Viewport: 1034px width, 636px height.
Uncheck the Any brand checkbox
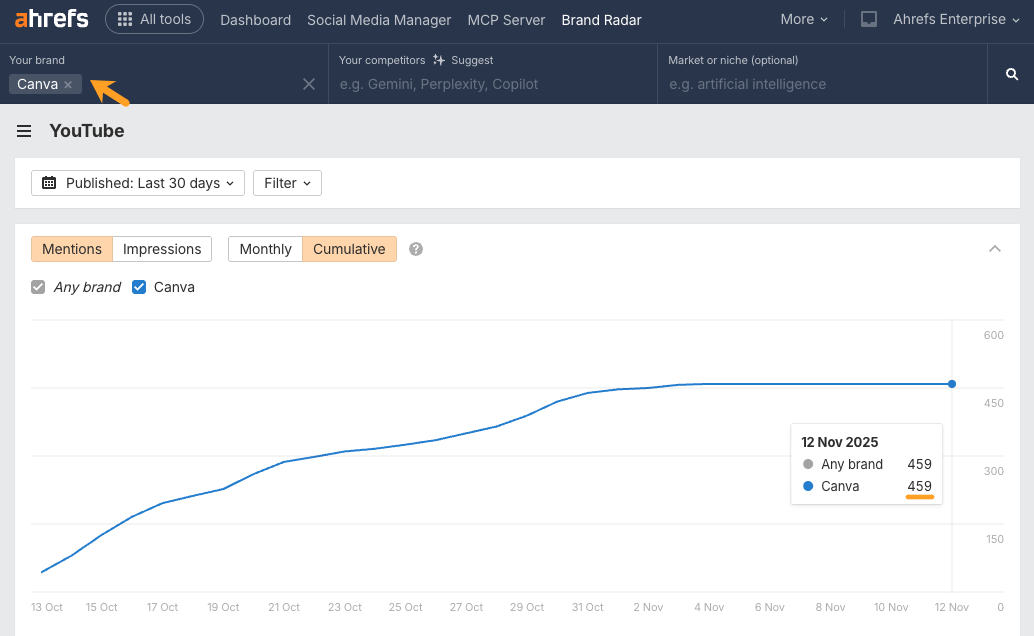click(x=37, y=286)
